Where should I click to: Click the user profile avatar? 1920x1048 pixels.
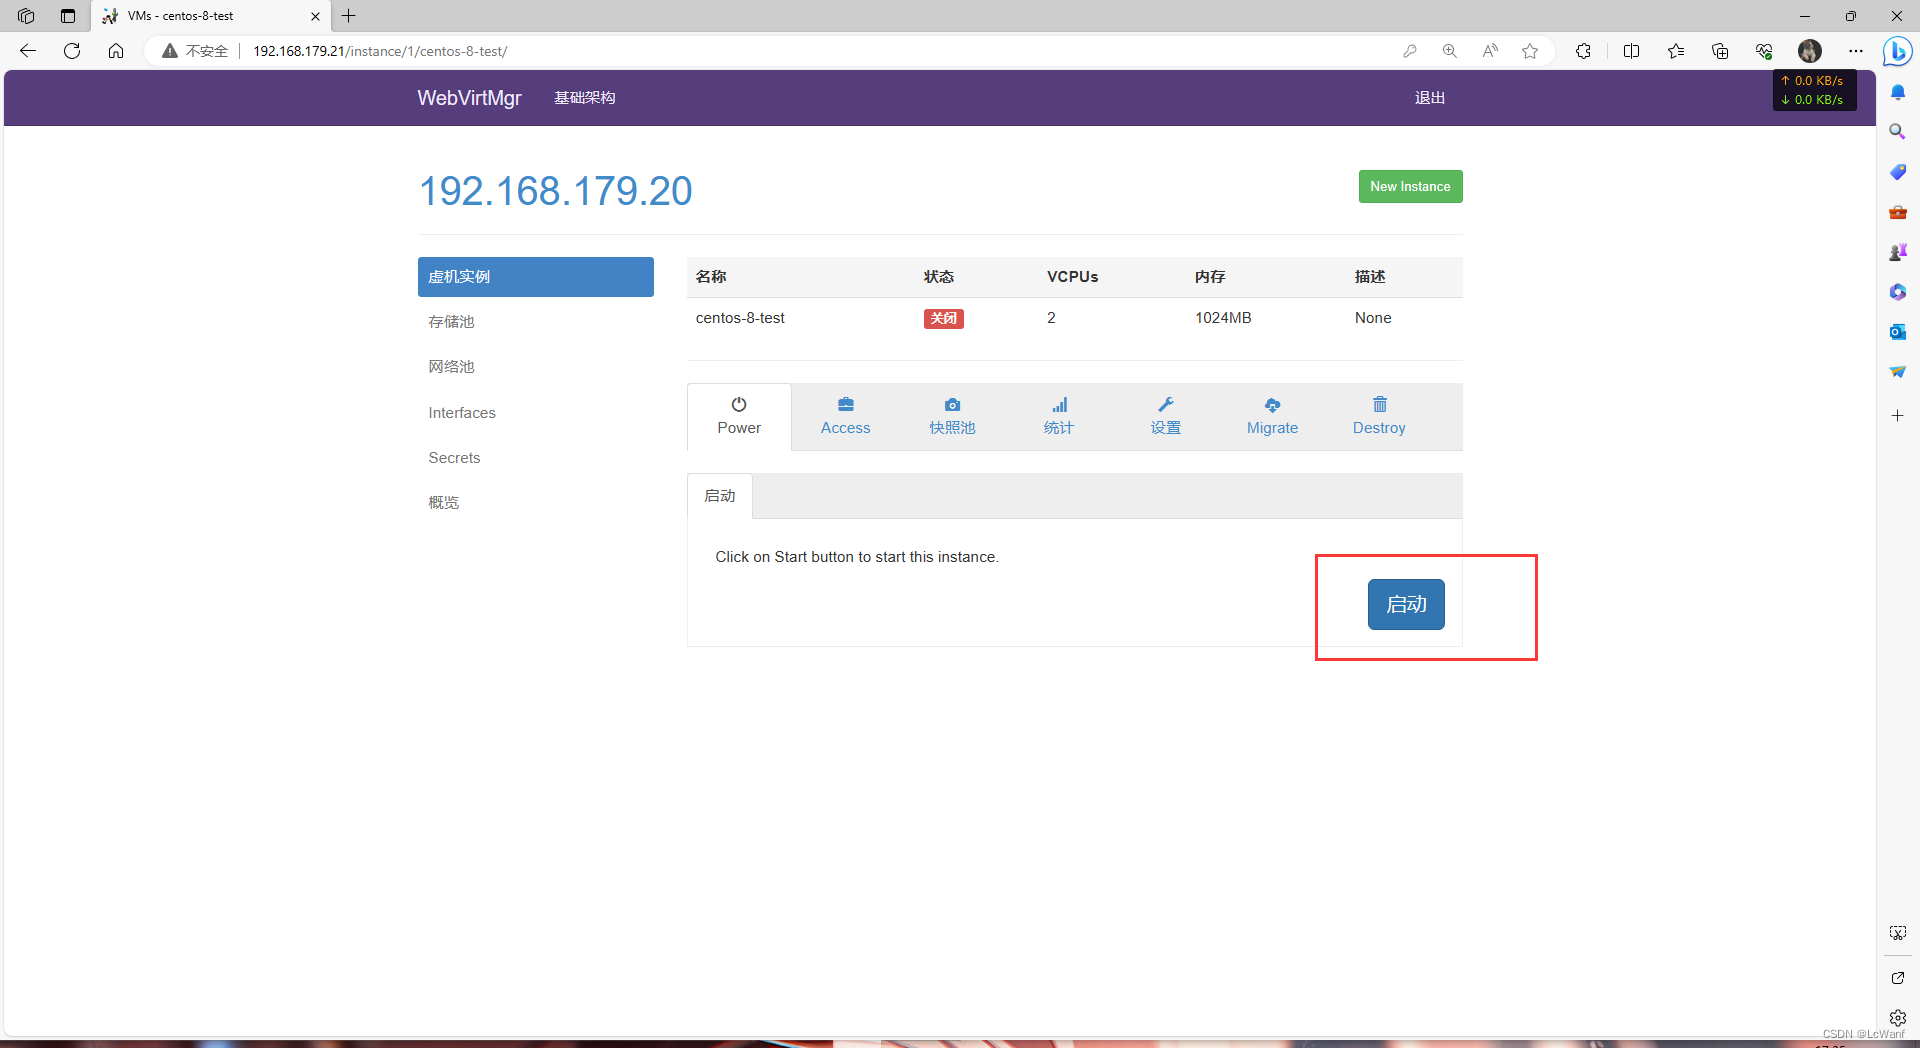pyautogui.click(x=1809, y=51)
